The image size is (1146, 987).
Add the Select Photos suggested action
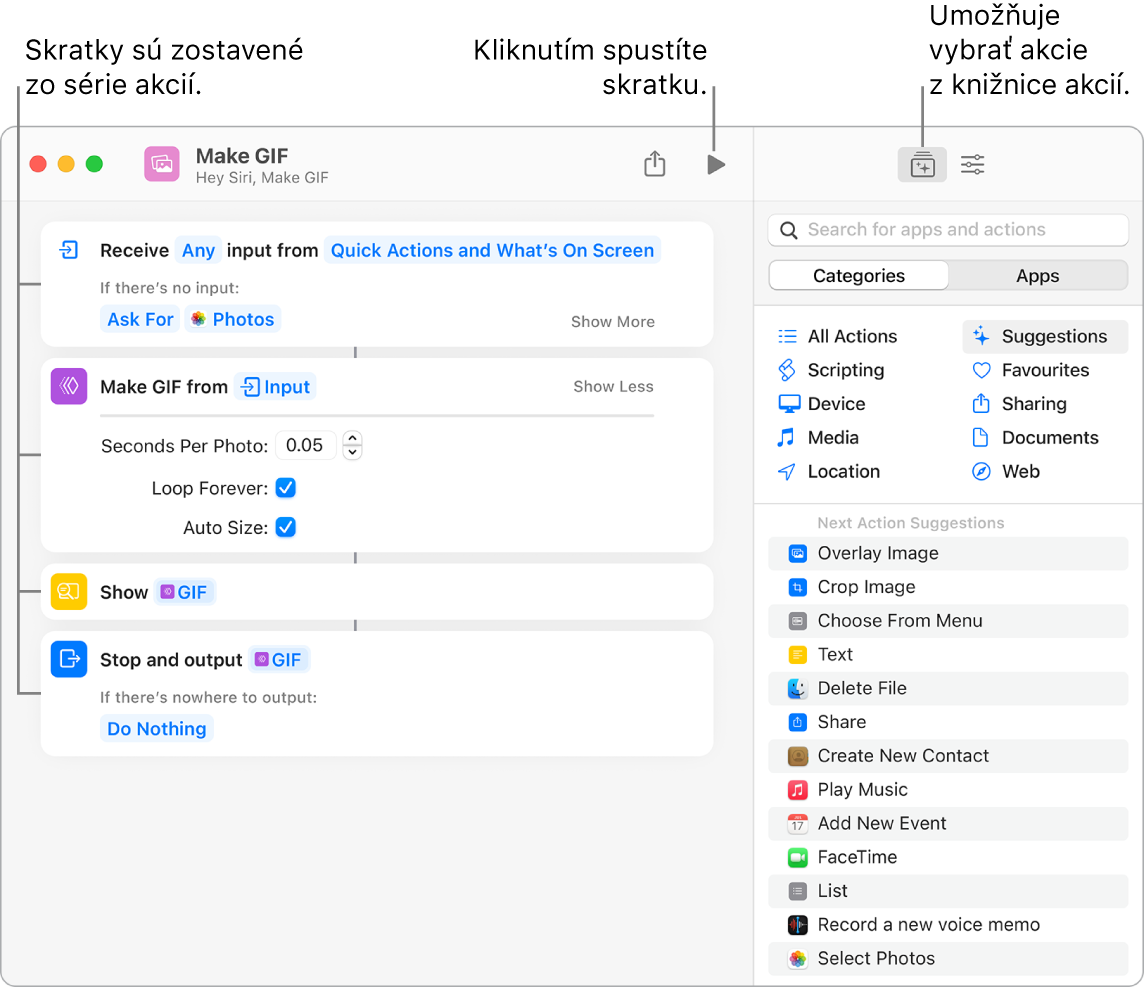[948, 958]
